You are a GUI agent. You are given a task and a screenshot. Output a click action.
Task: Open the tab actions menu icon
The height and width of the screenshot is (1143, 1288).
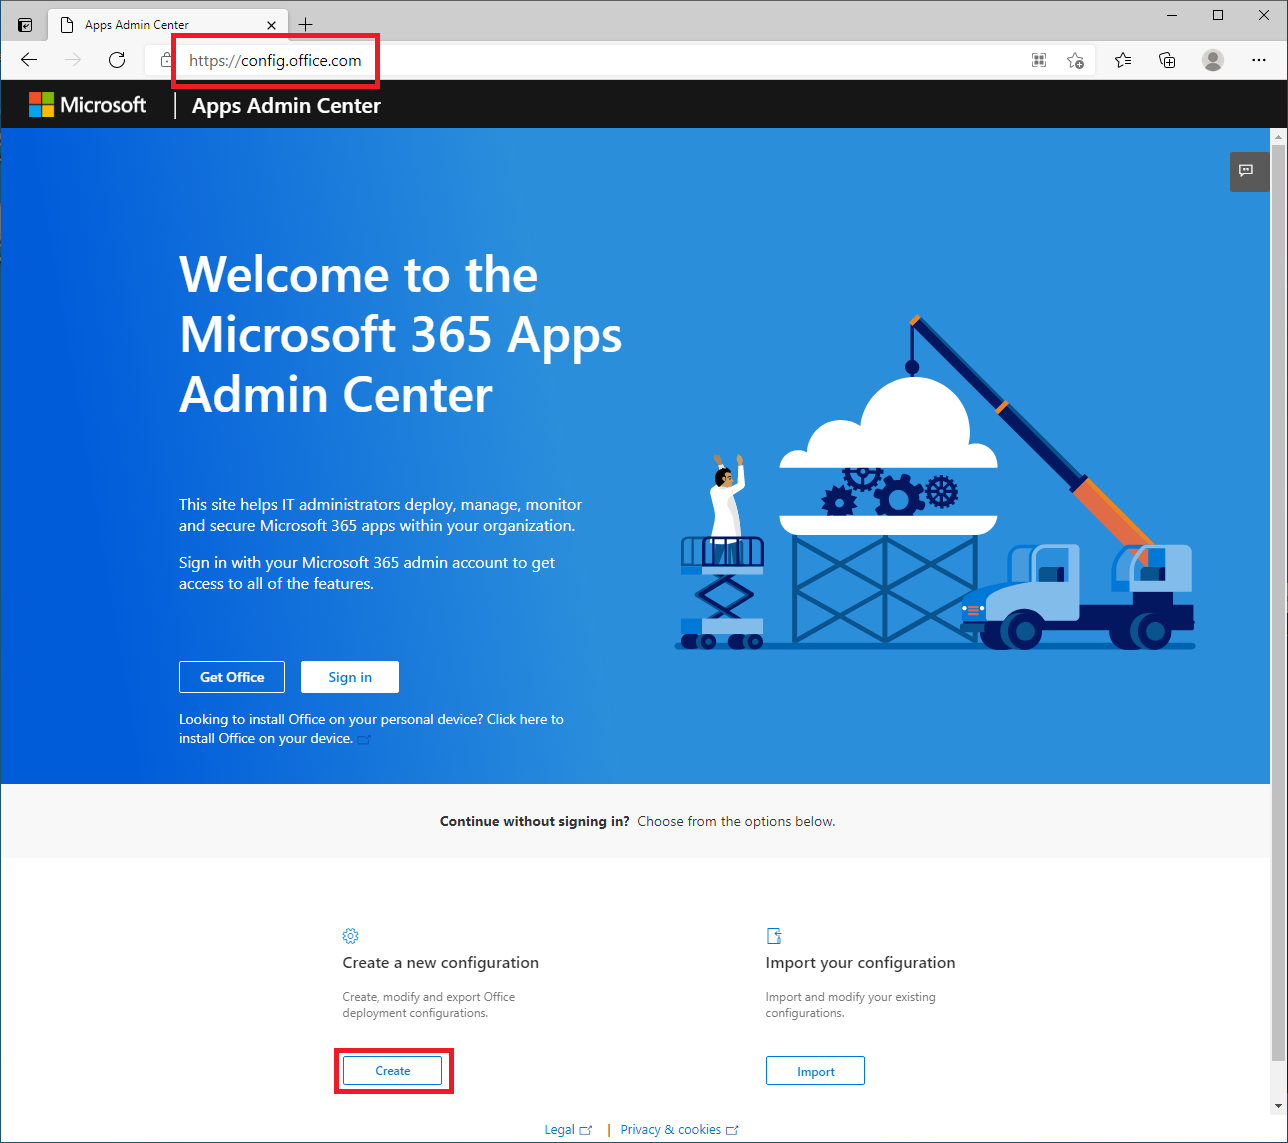[x=25, y=25]
